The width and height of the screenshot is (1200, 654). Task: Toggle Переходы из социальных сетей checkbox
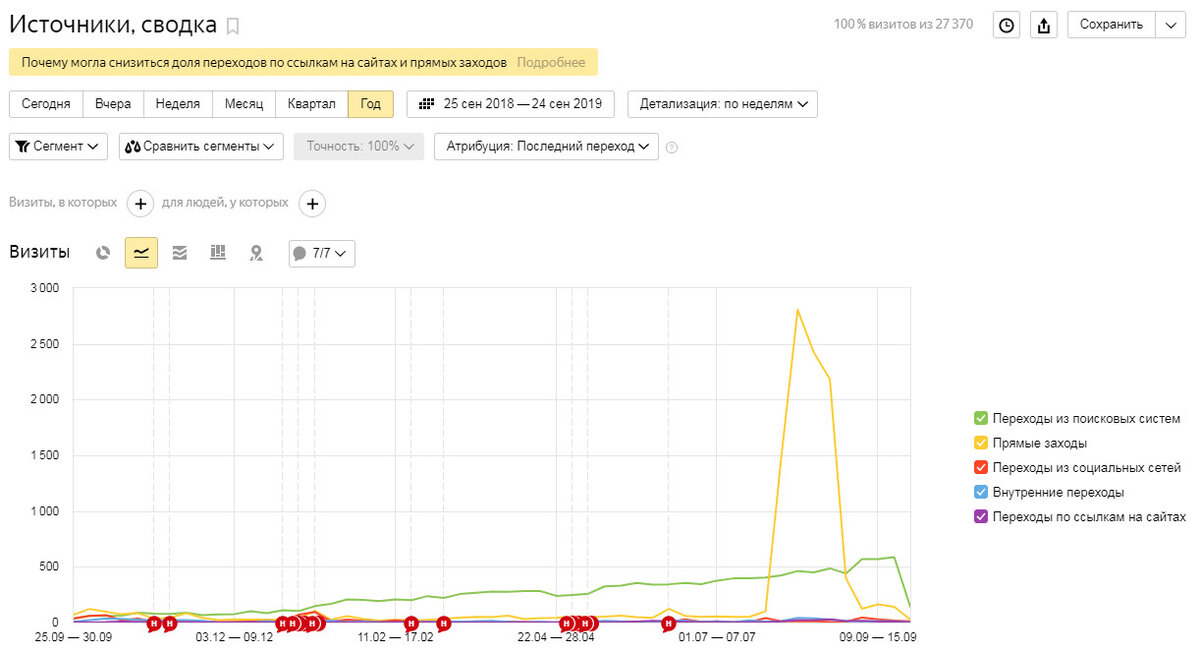tap(981, 467)
